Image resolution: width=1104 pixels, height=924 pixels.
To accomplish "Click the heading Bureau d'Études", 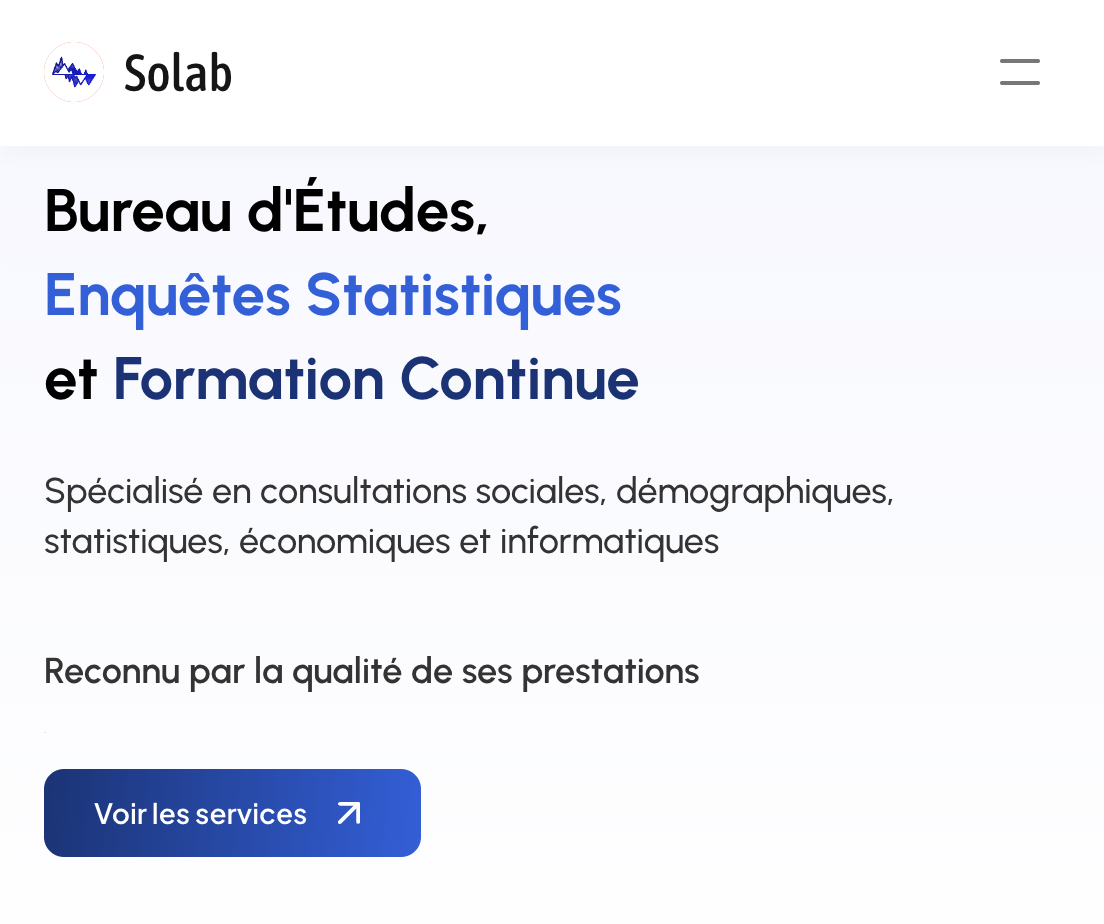I will [x=266, y=212].
